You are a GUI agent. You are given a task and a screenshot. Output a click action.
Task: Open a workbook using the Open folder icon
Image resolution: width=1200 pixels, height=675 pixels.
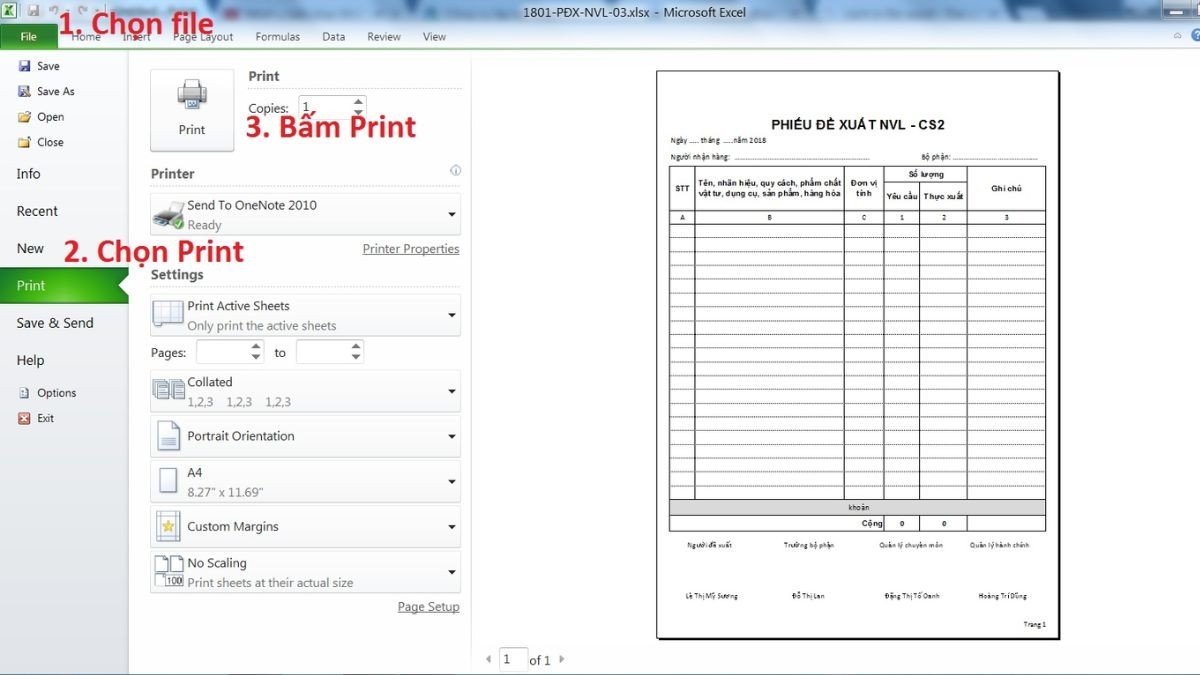pyautogui.click(x=24, y=117)
